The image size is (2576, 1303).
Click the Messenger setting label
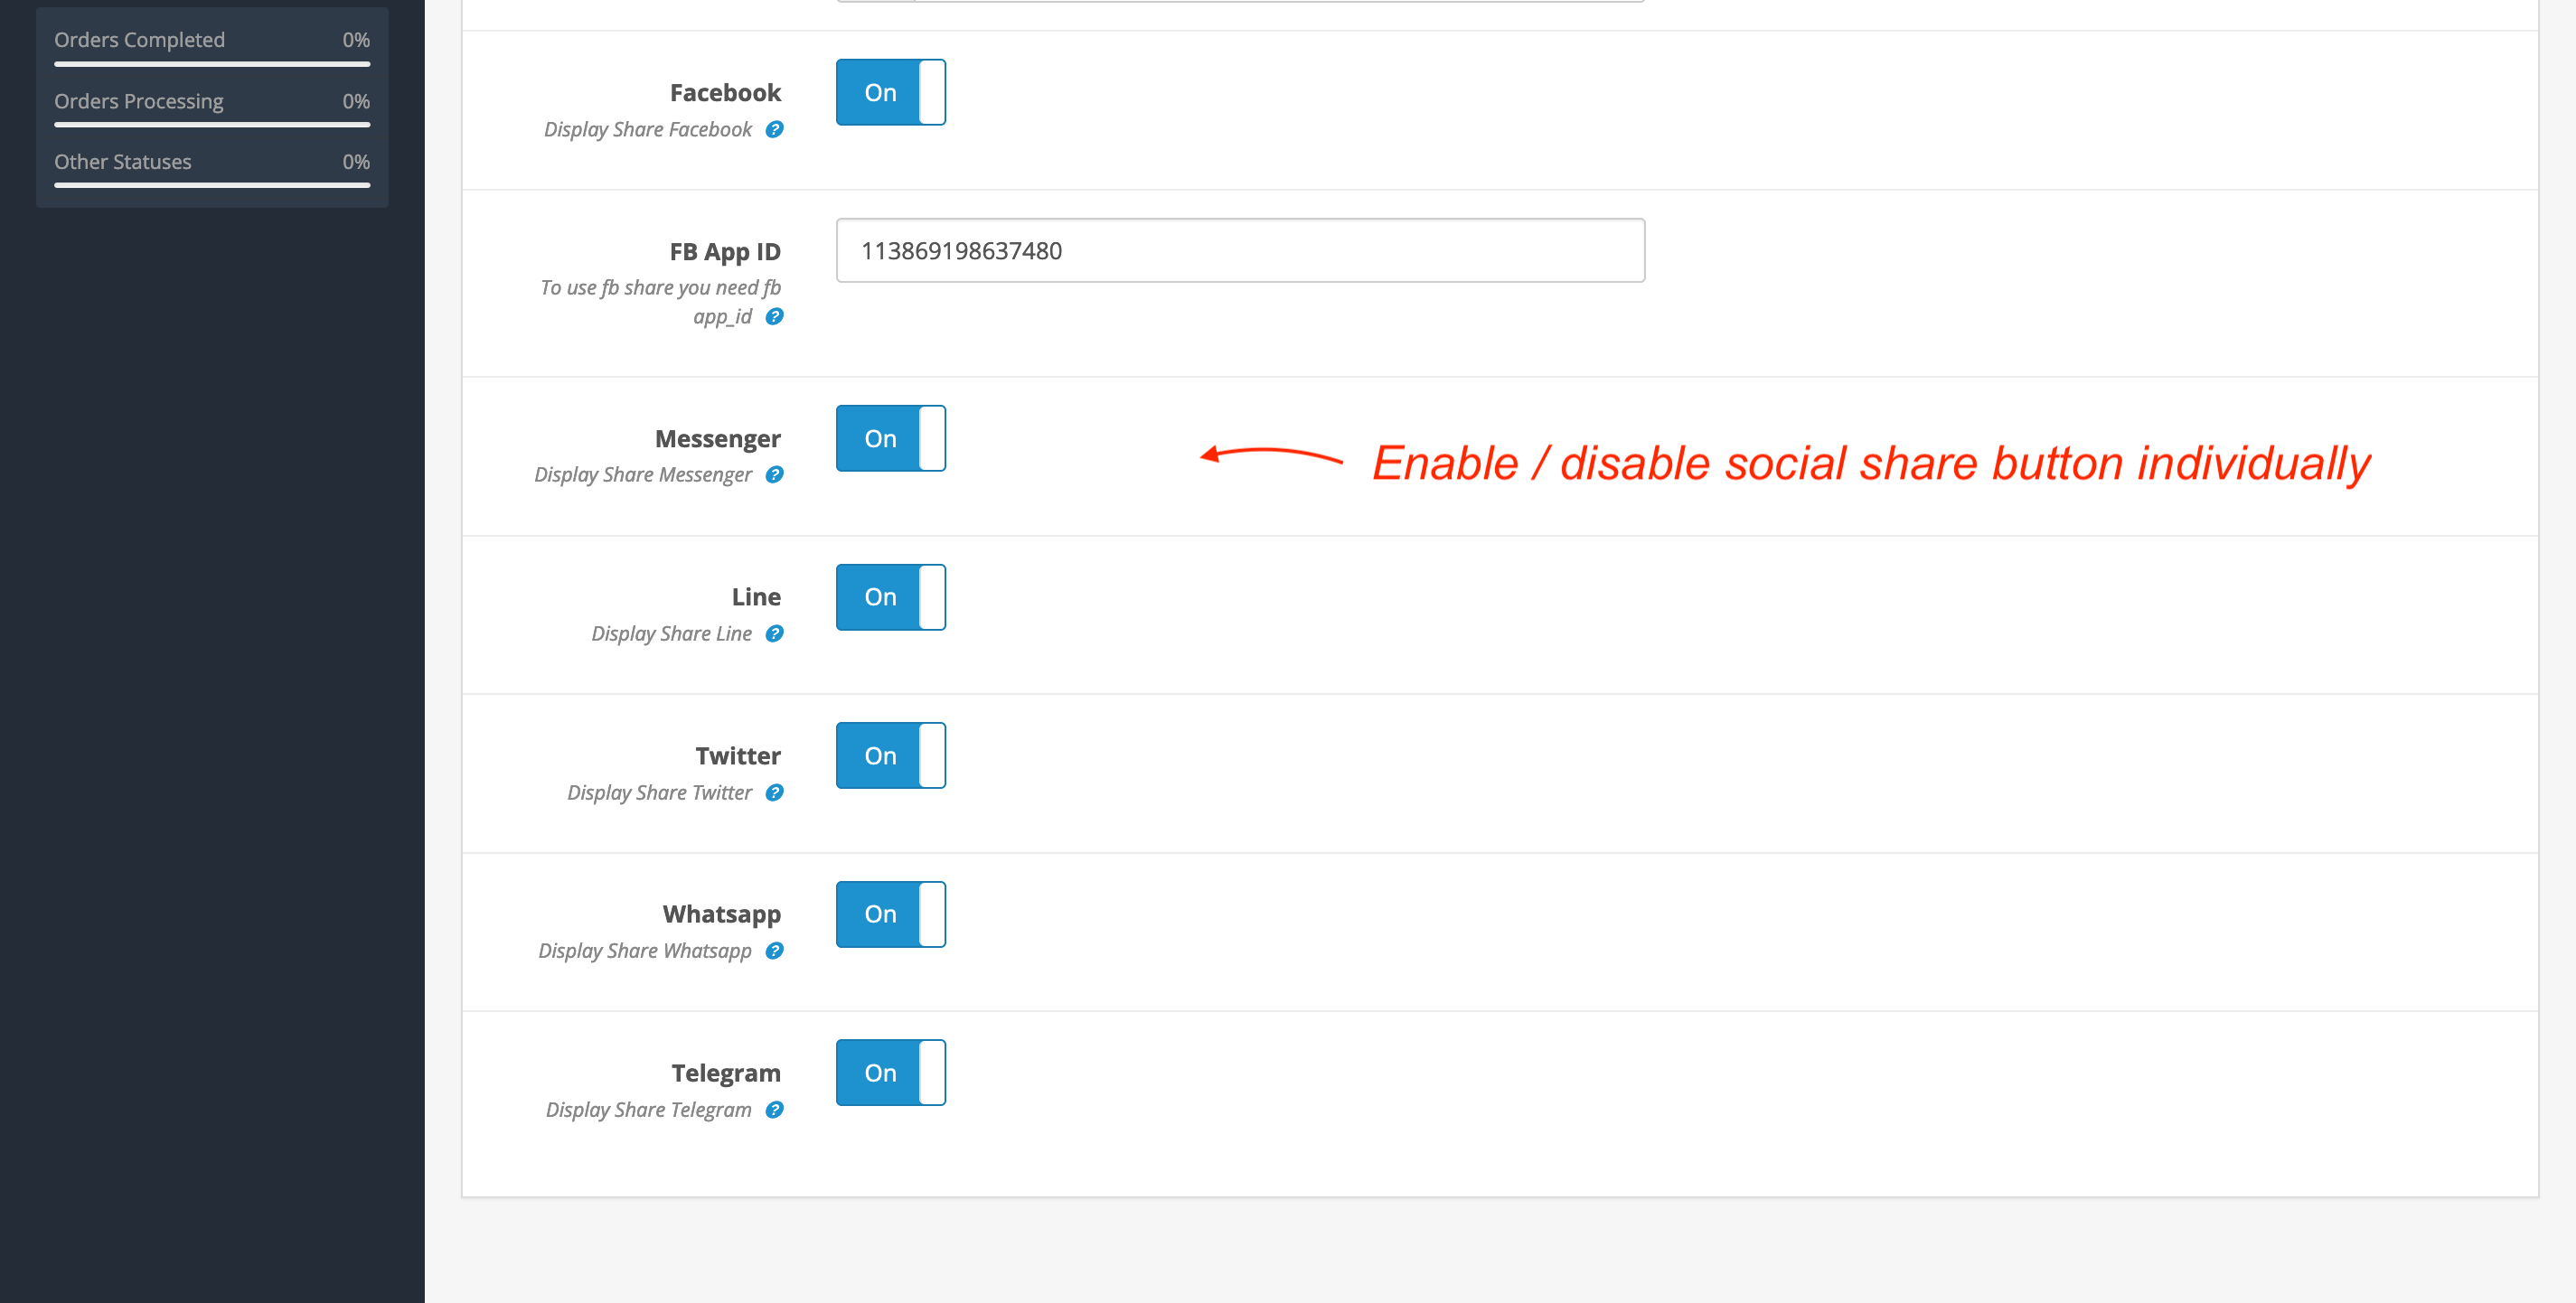coord(718,438)
